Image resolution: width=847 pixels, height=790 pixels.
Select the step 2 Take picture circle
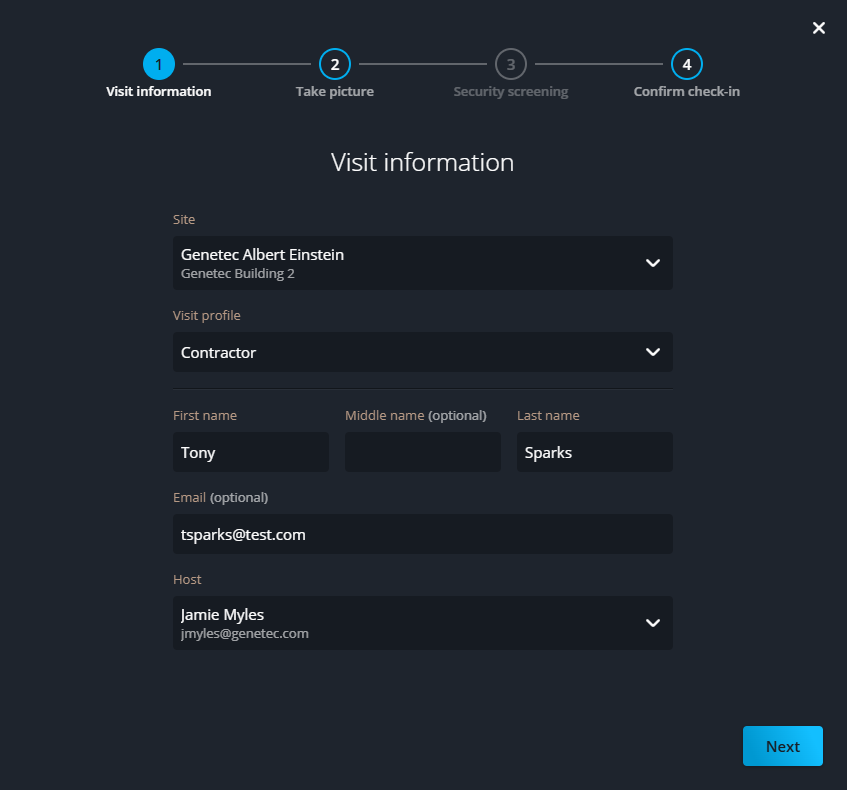(334, 63)
